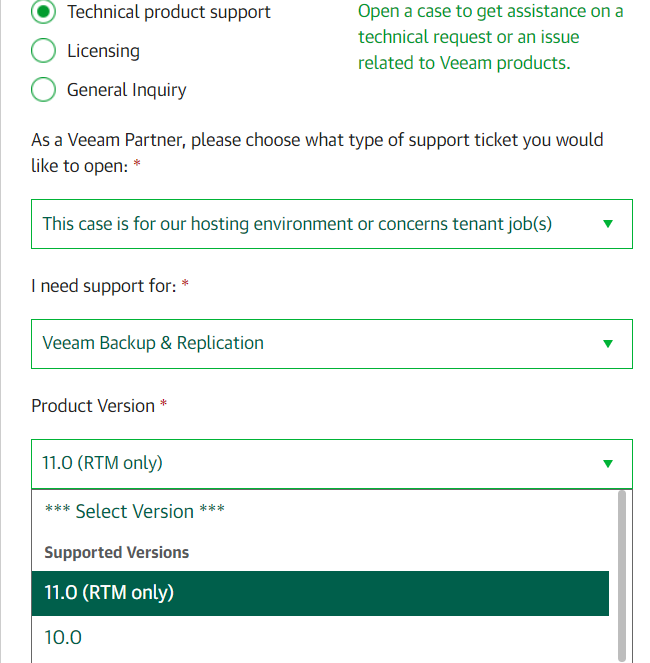Image resolution: width=650 pixels, height=663 pixels.
Task: Click the Licensing label text
Action: [103, 51]
